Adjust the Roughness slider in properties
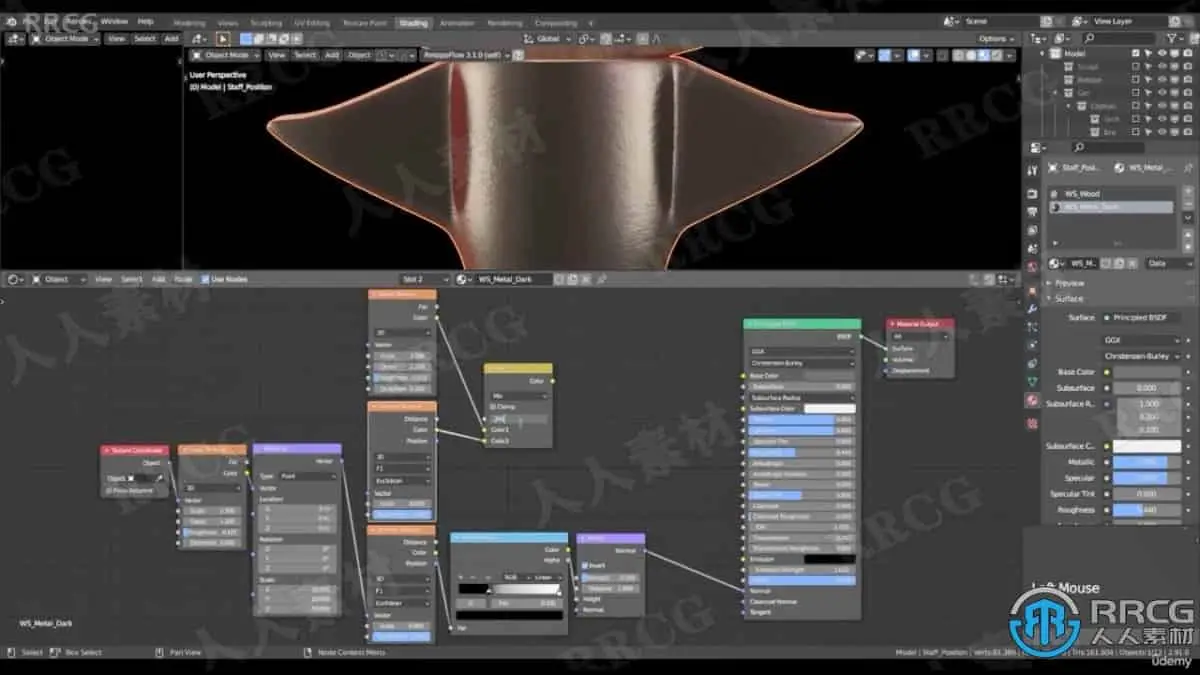This screenshot has height=675, width=1200. coord(1146,509)
